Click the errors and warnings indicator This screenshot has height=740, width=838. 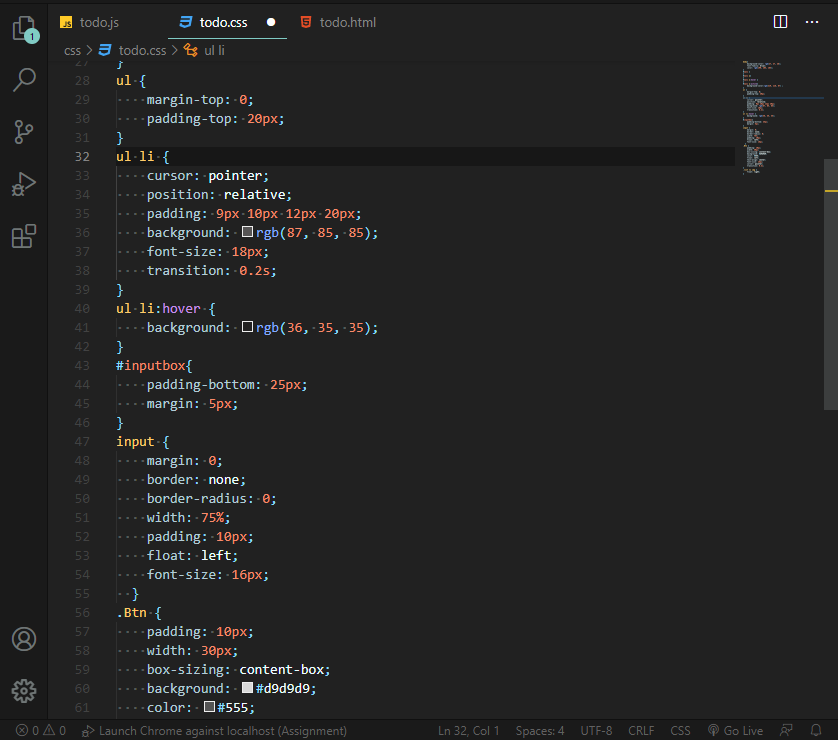click(41, 730)
